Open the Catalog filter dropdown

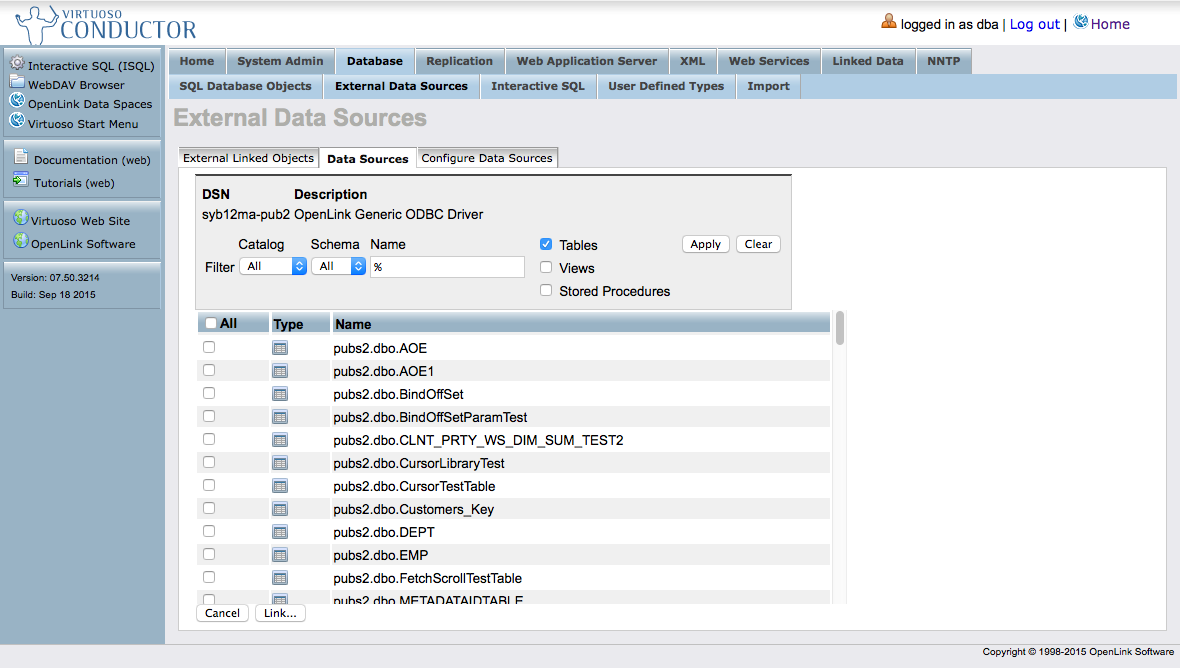coord(273,266)
